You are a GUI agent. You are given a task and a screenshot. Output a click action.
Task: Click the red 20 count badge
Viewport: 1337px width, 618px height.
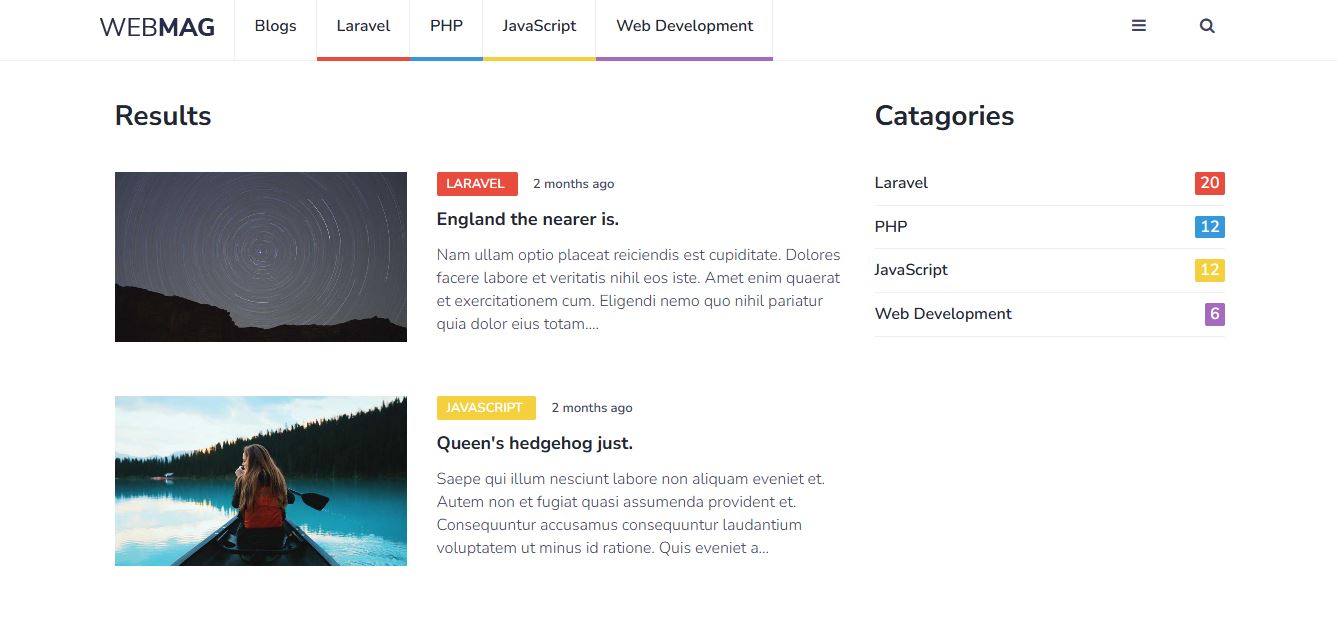tap(1210, 183)
